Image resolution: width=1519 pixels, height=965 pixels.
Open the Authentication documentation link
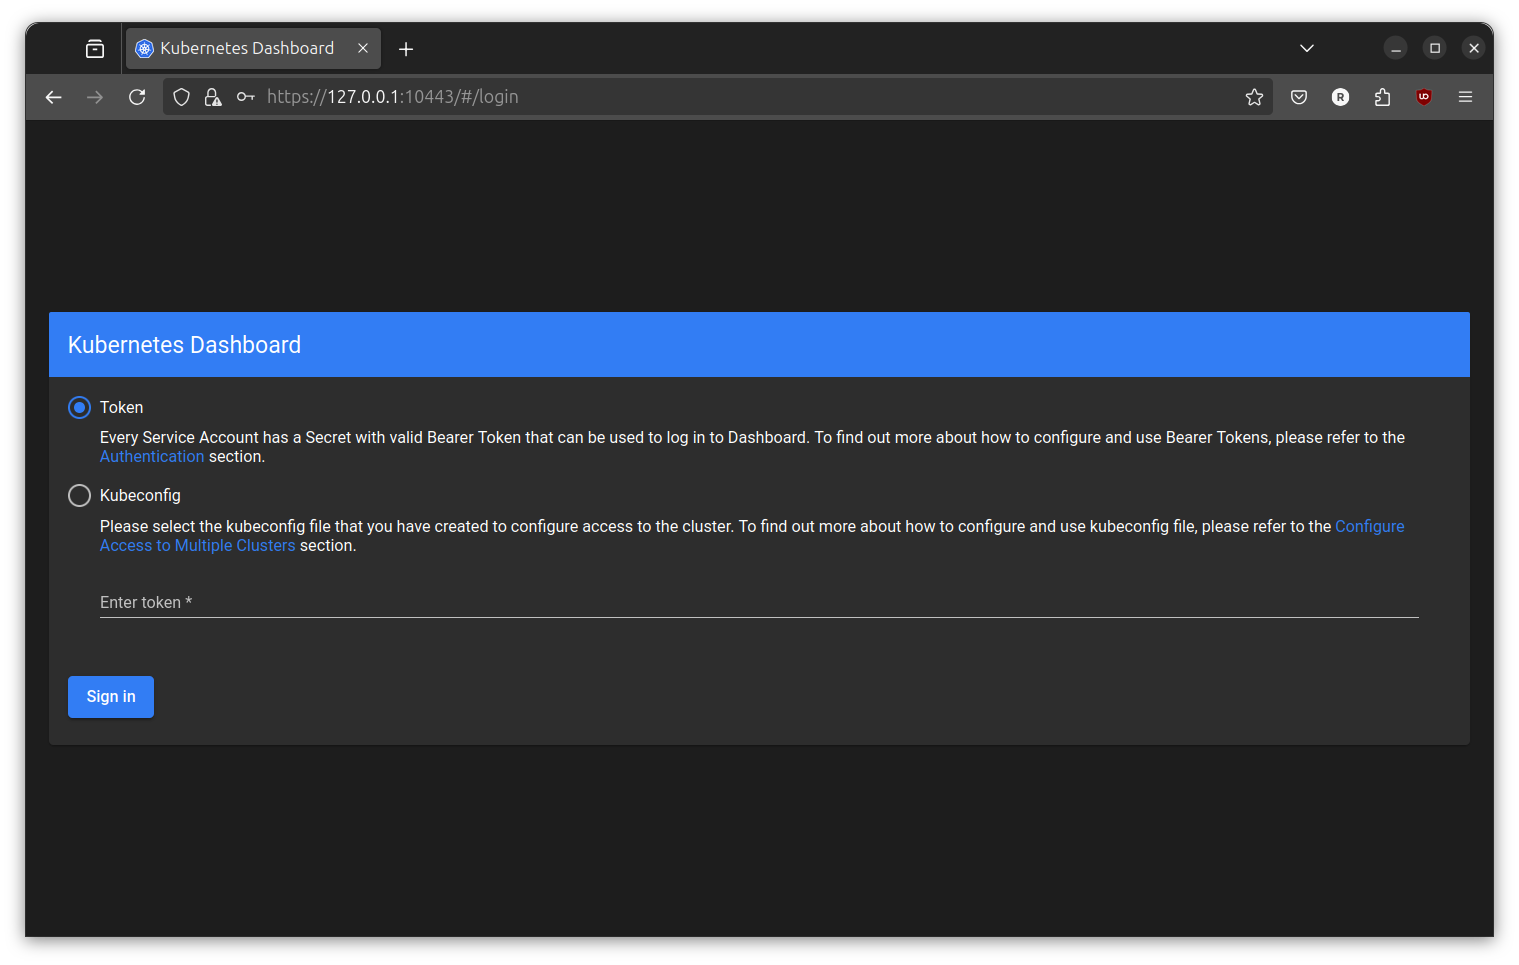(x=152, y=457)
